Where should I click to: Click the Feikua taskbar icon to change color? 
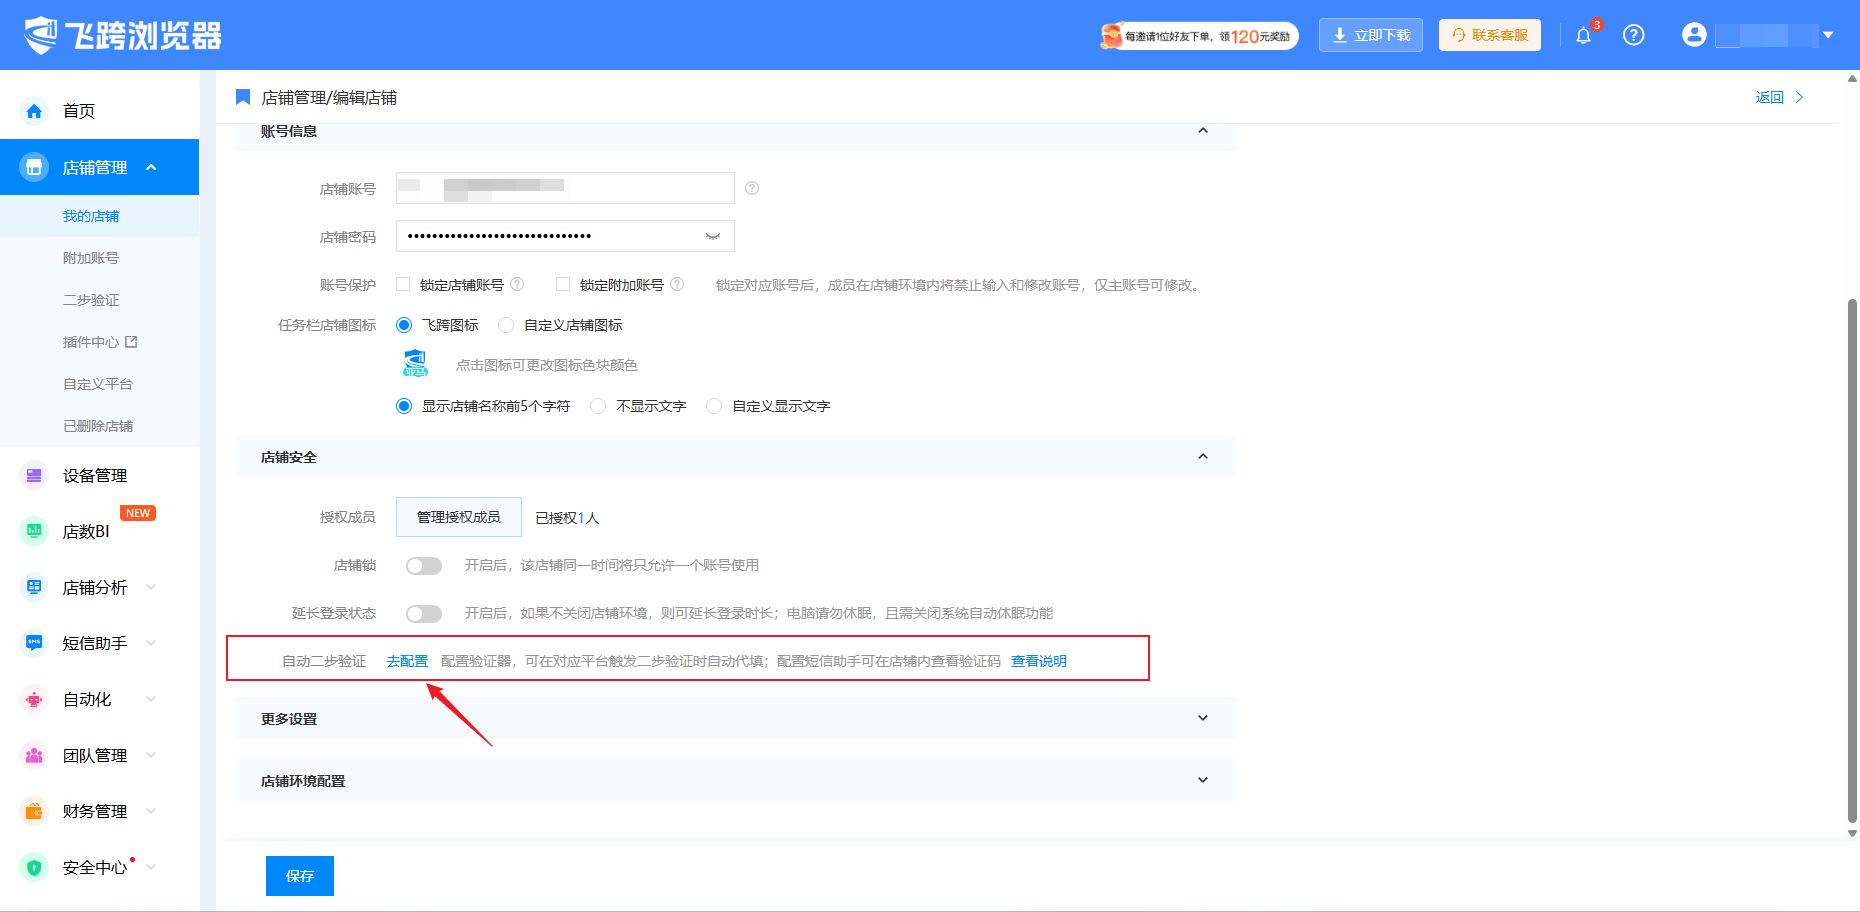point(415,364)
